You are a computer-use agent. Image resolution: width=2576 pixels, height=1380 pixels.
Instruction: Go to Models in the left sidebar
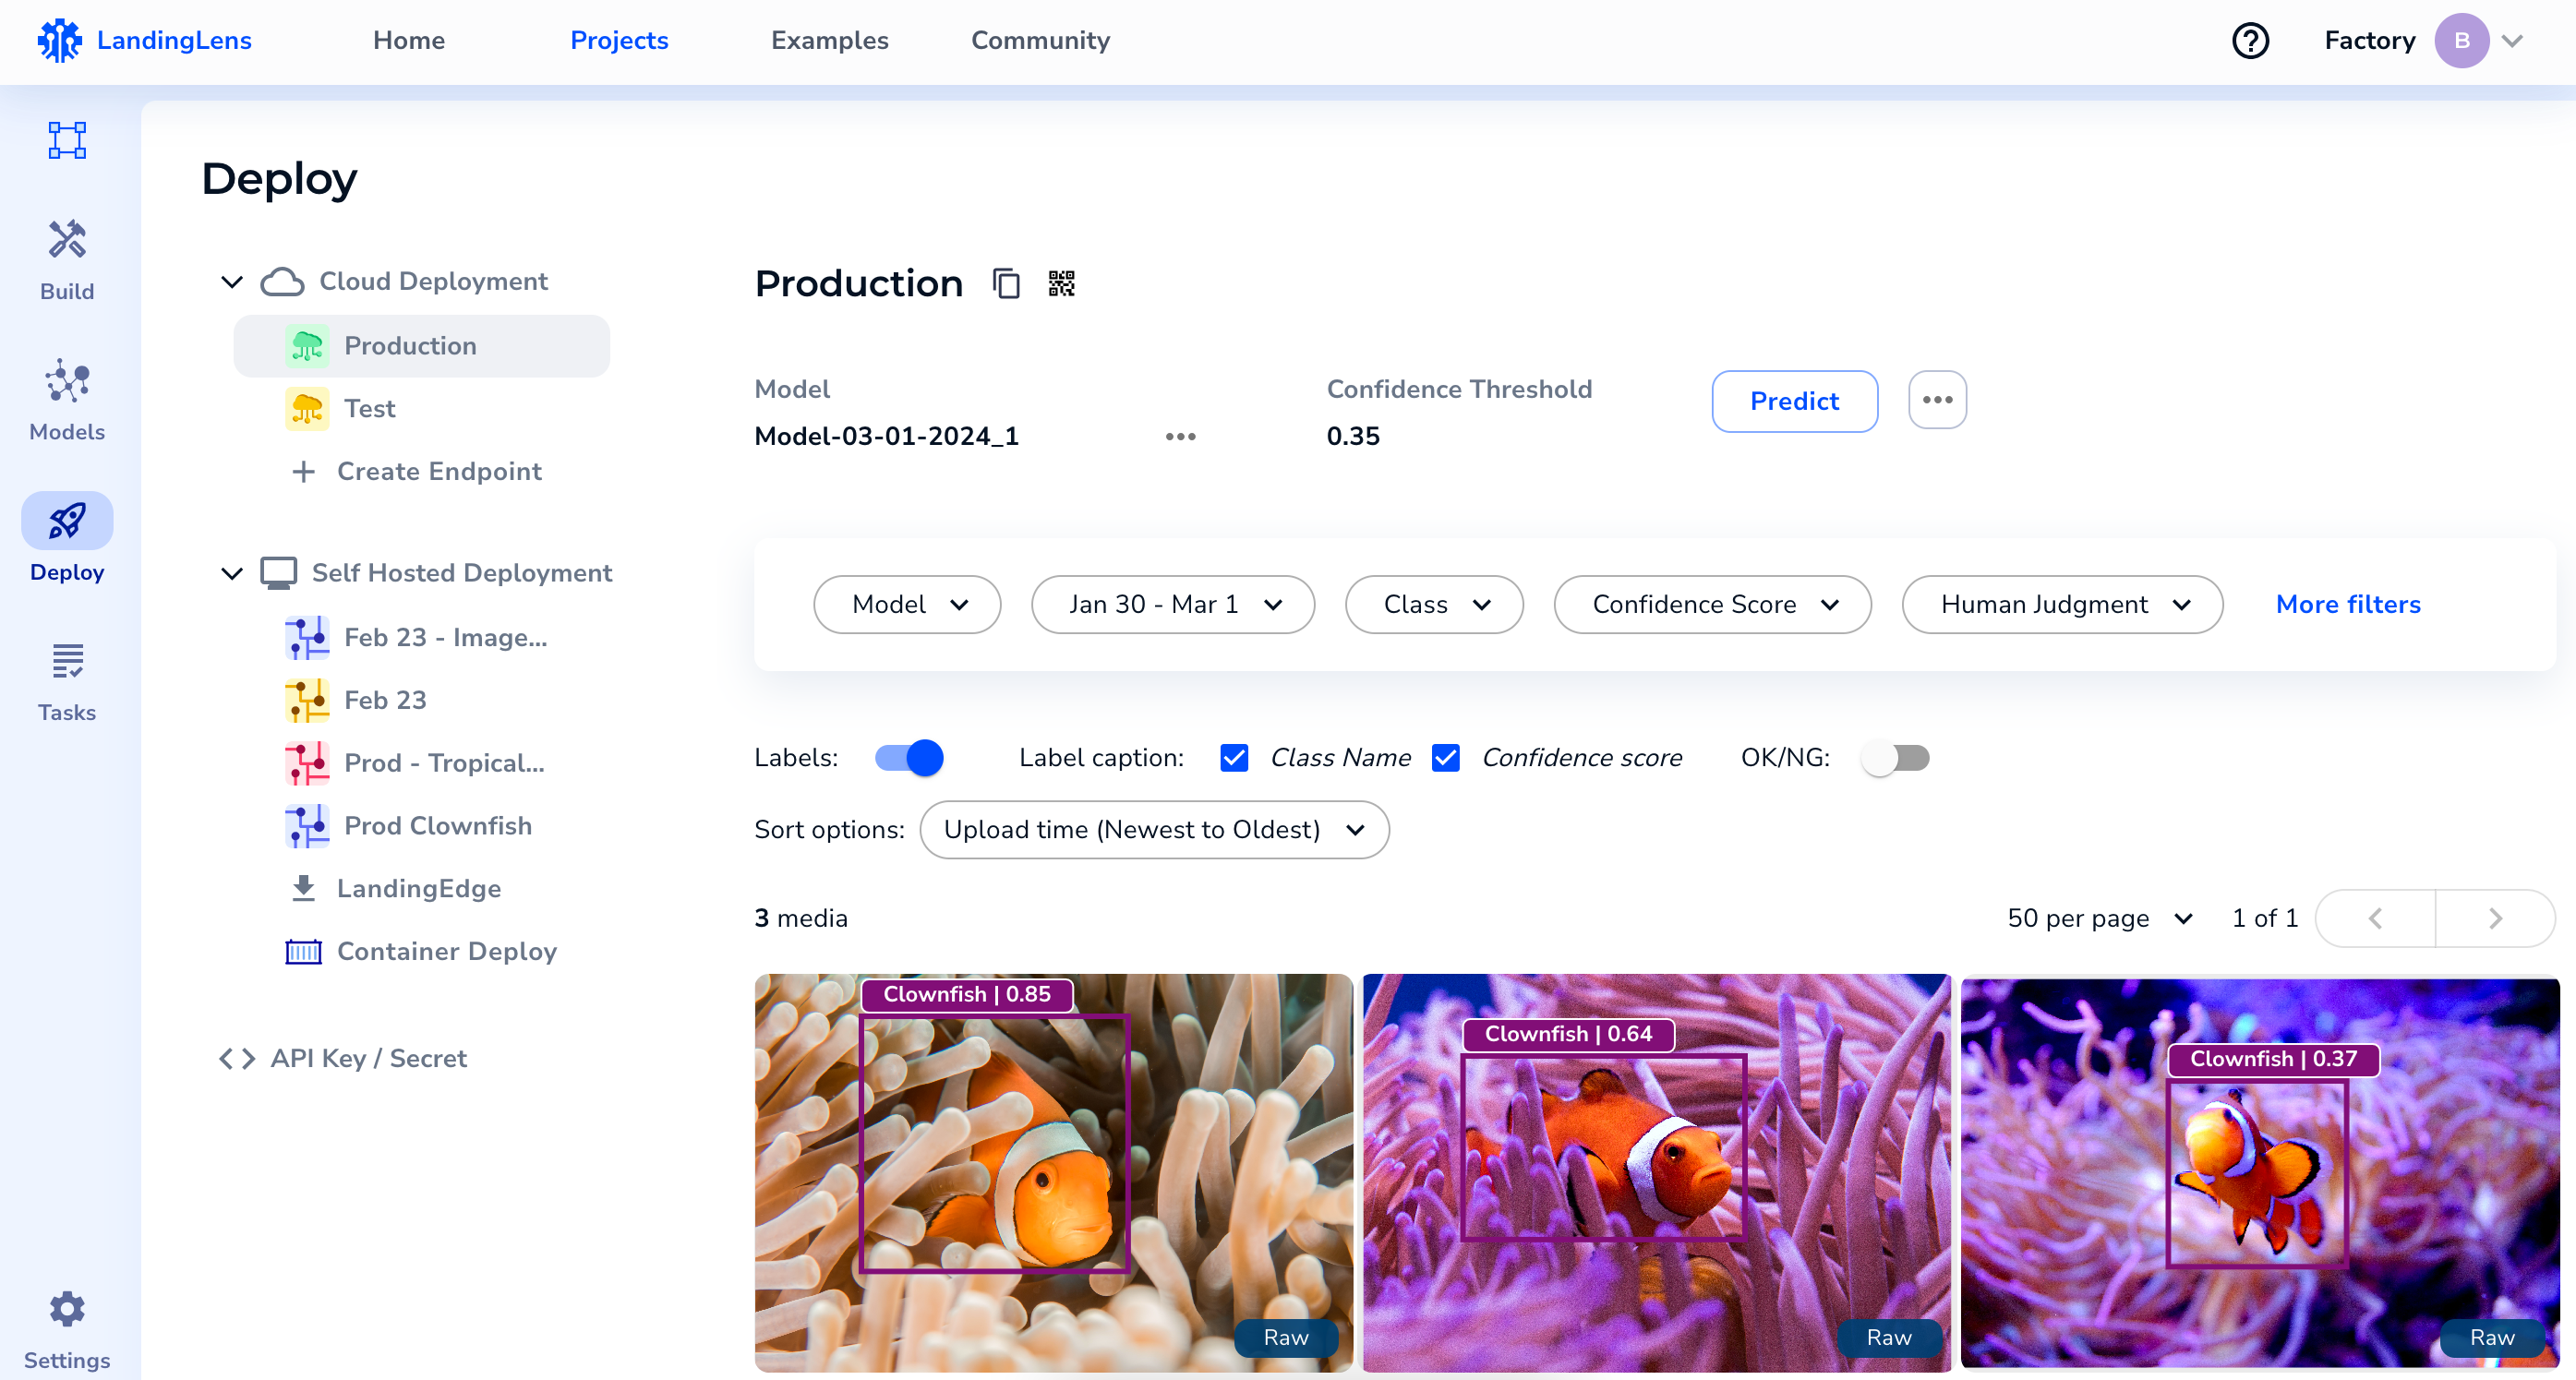pos(67,400)
